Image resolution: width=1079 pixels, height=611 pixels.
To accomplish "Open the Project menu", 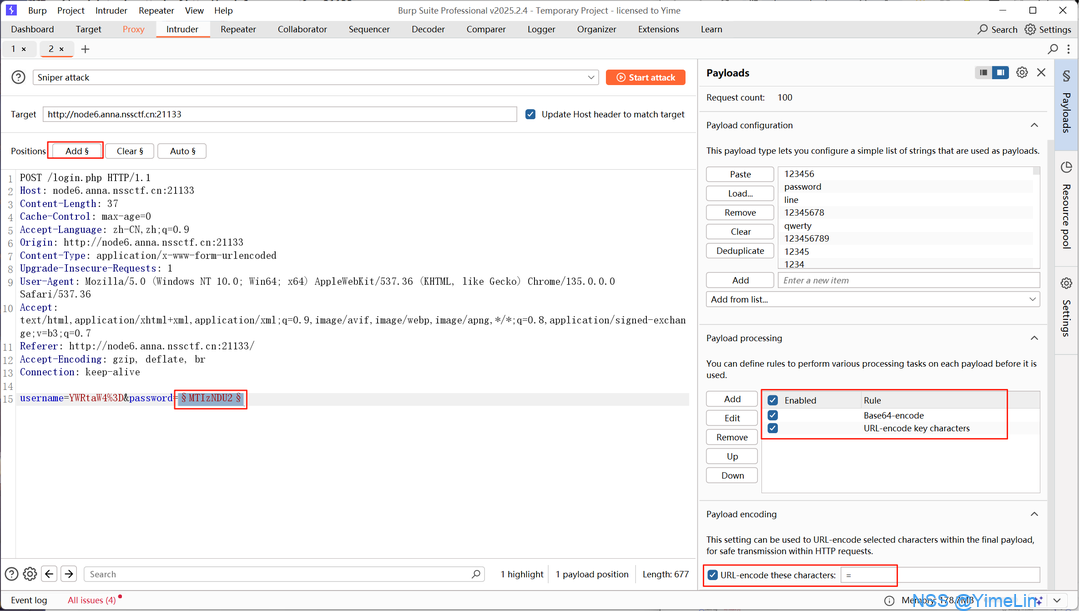I will [71, 10].
